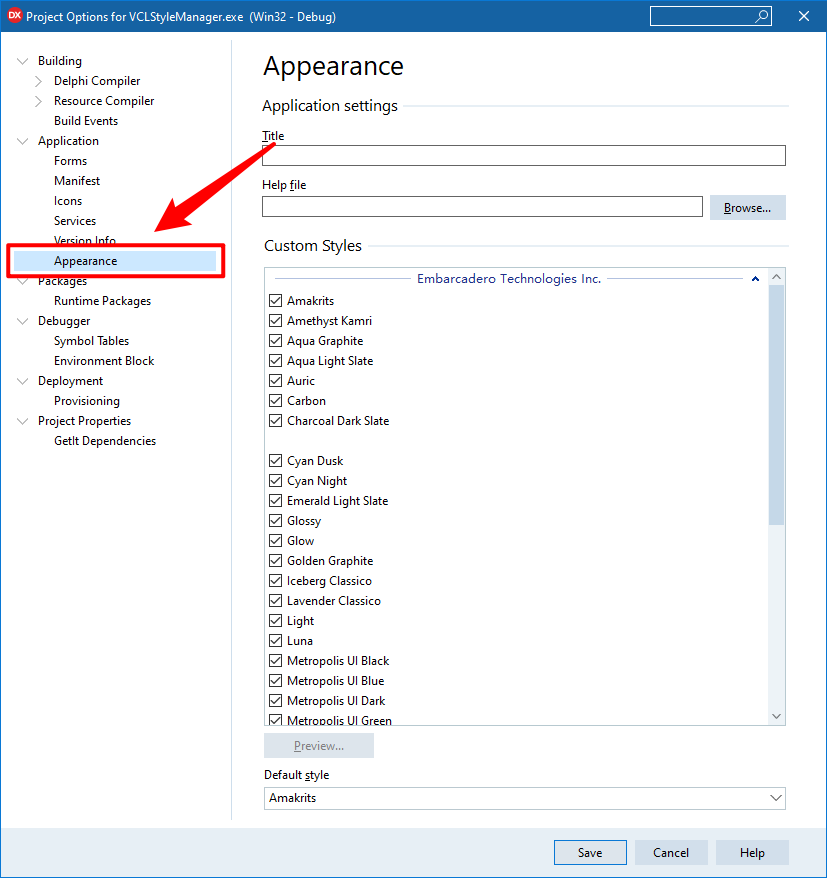Open Help for project options
Viewport: 827px width, 878px height.
coord(752,852)
